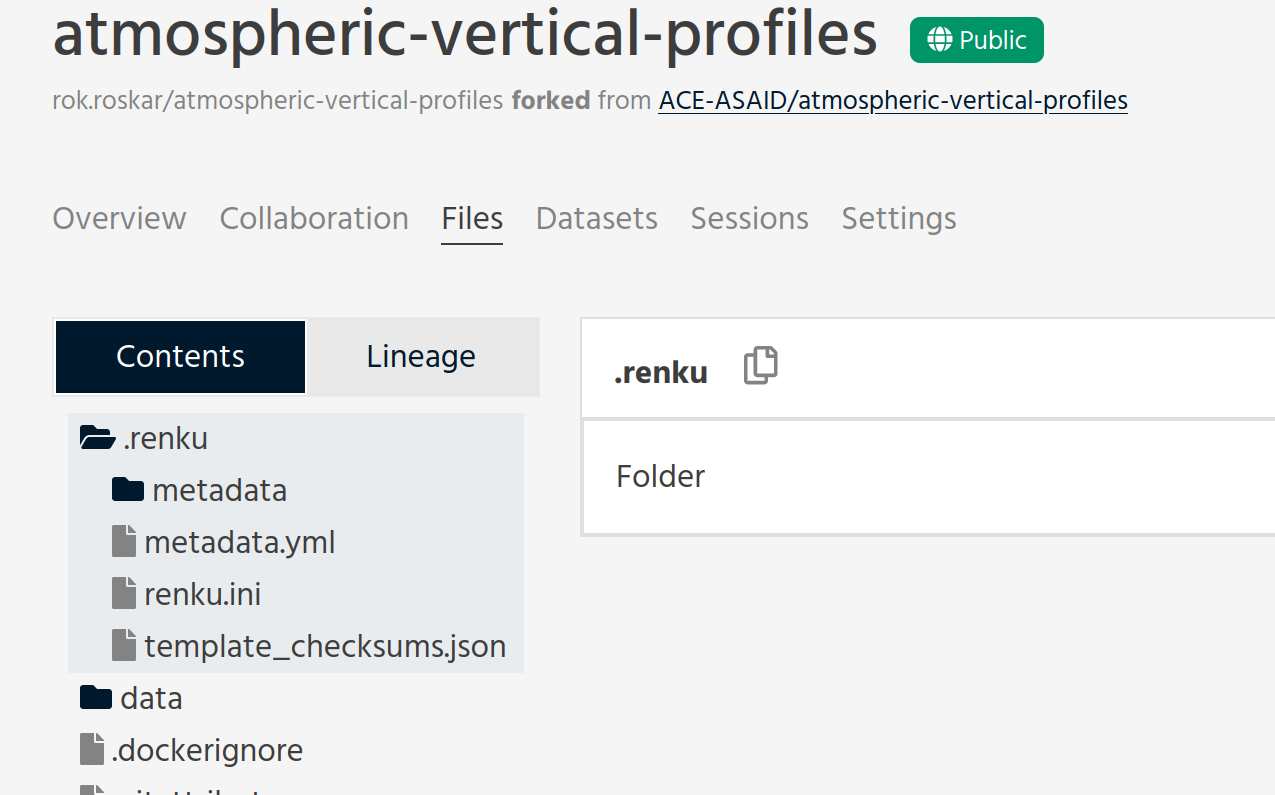Click the file icon beside metadata.yml
Screen dimensions: 1275x795
(x=124, y=541)
